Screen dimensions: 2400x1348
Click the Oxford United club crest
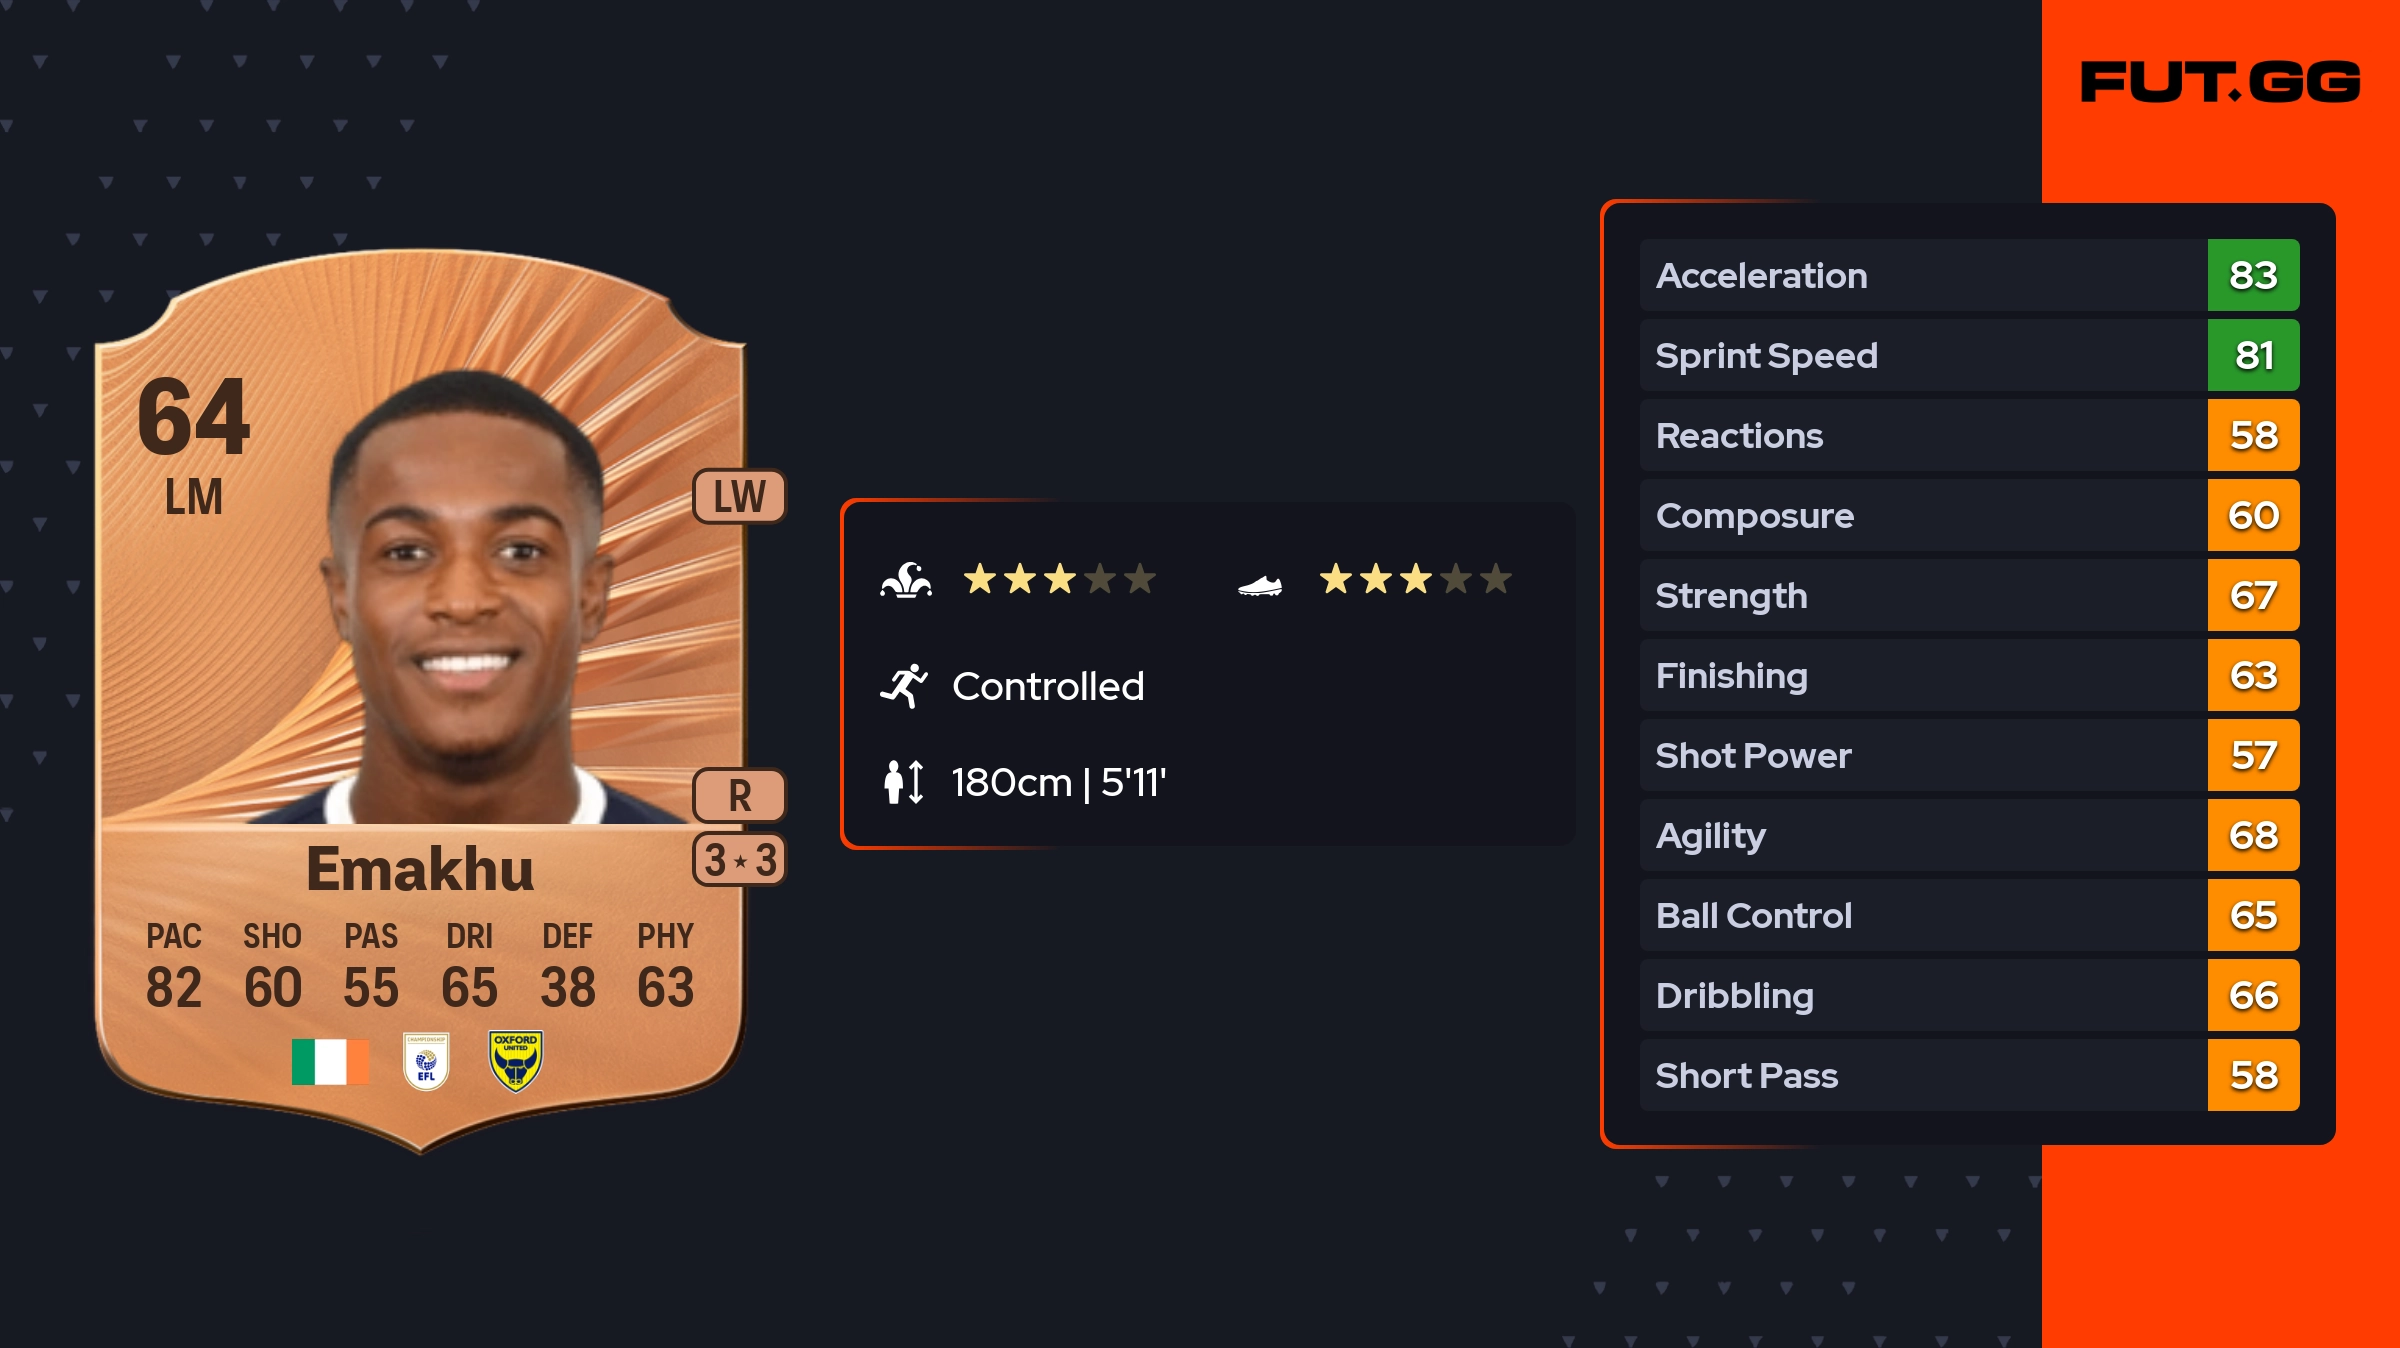tap(515, 1061)
